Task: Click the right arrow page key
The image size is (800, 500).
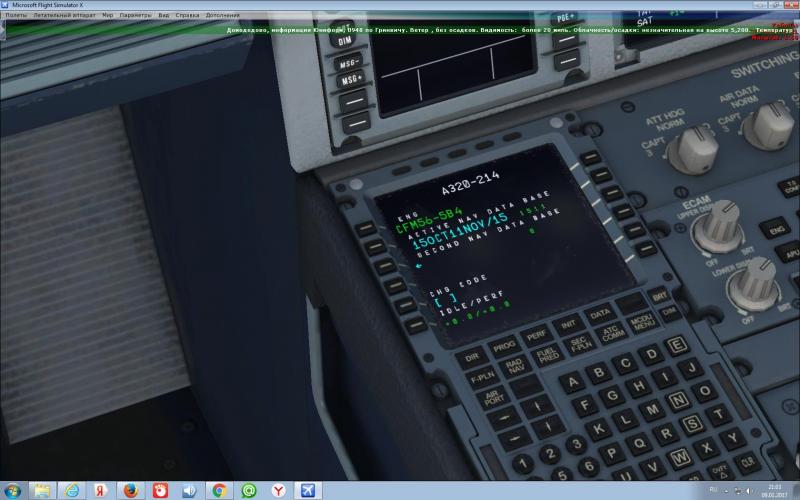Action: click(515, 438)
